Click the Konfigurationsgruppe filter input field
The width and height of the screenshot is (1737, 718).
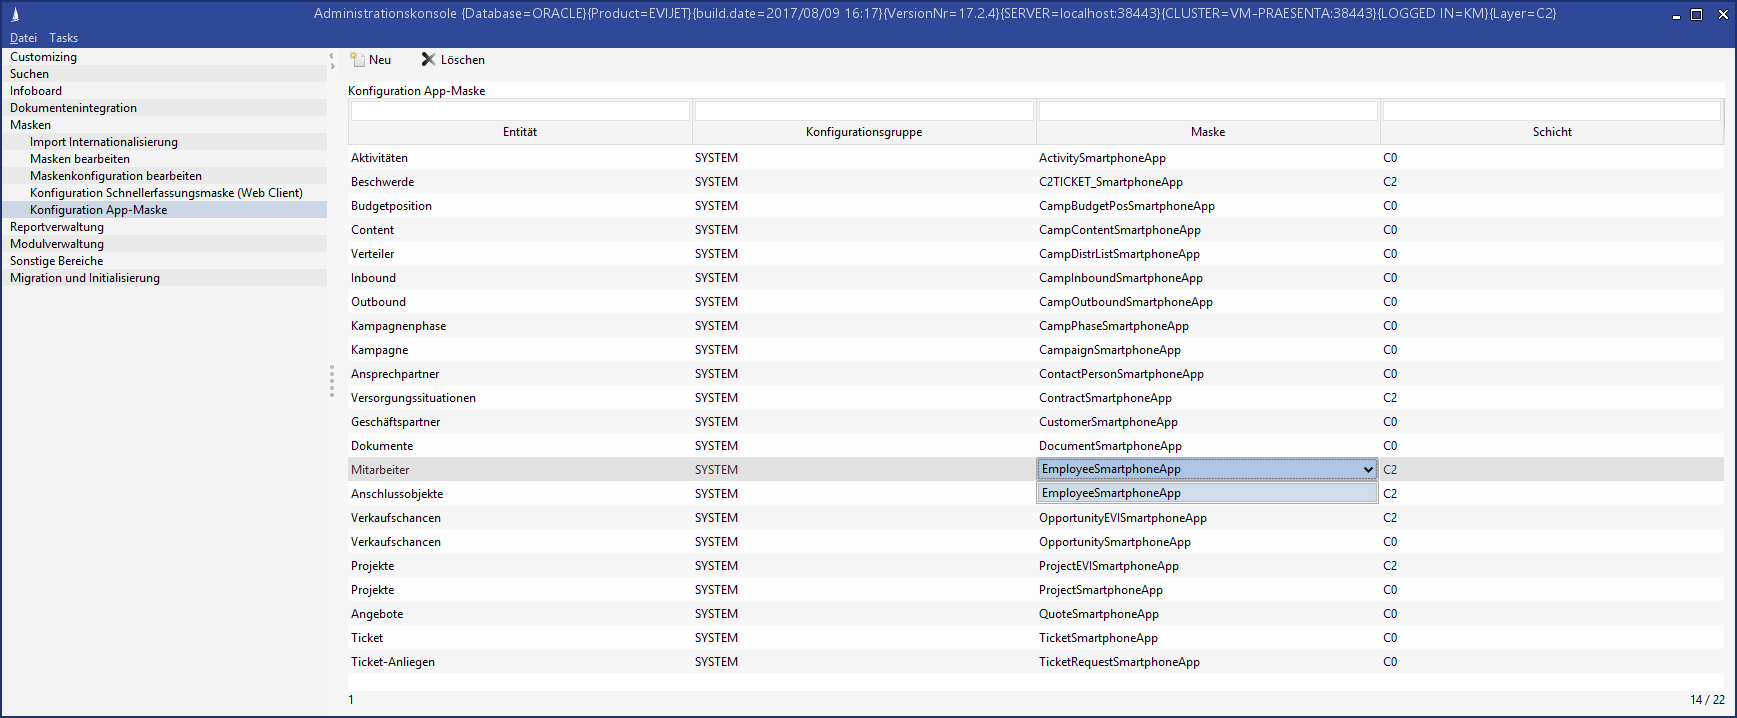point(864,111)
